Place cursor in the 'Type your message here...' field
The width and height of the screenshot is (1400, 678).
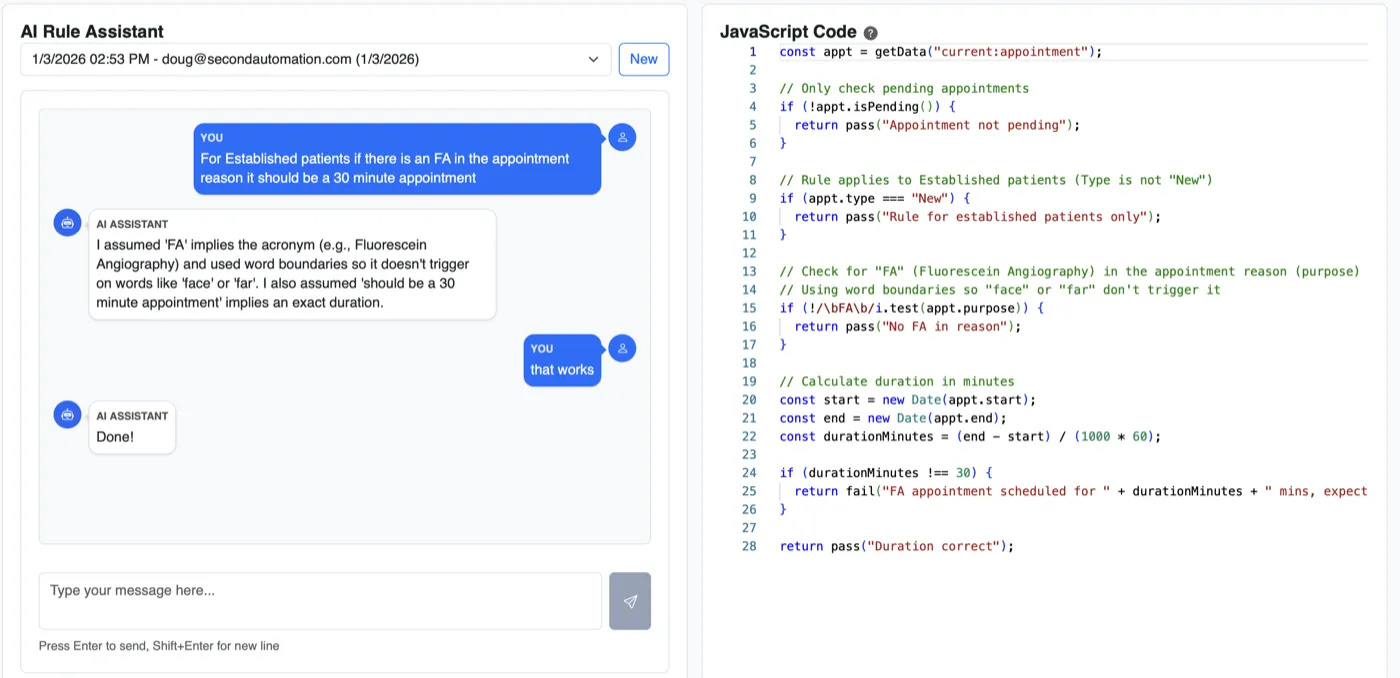(320, 598)
